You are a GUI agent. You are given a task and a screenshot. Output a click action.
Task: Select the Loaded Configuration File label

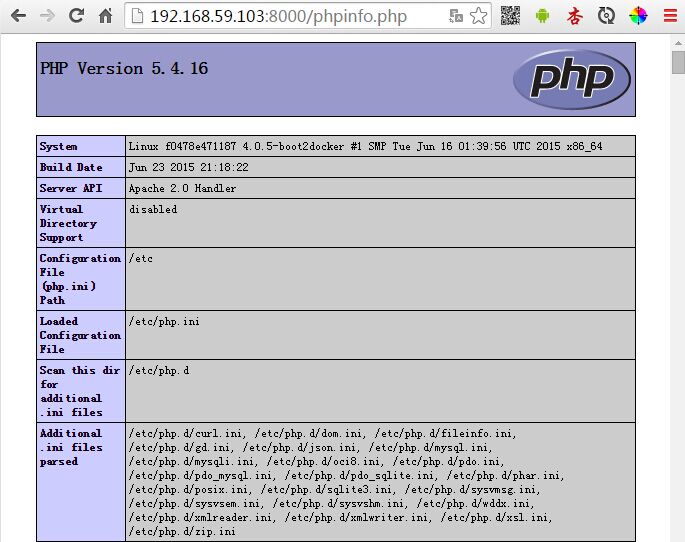coord(80,335)
